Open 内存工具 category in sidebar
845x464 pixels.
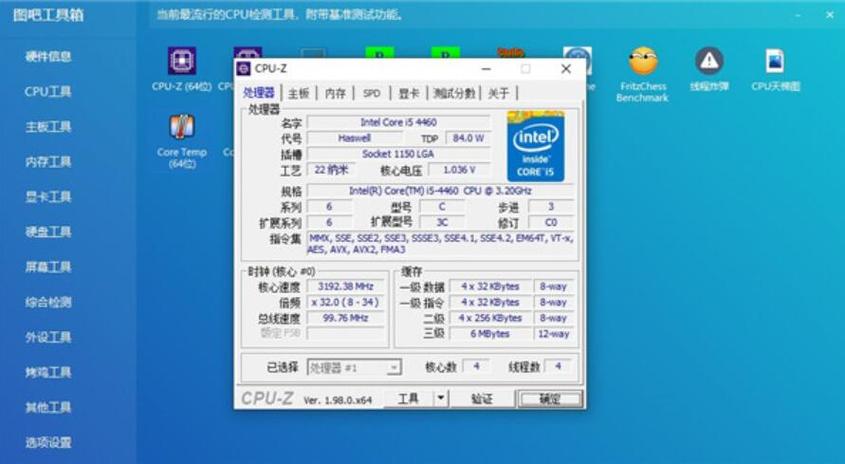[x=48, y=162]
